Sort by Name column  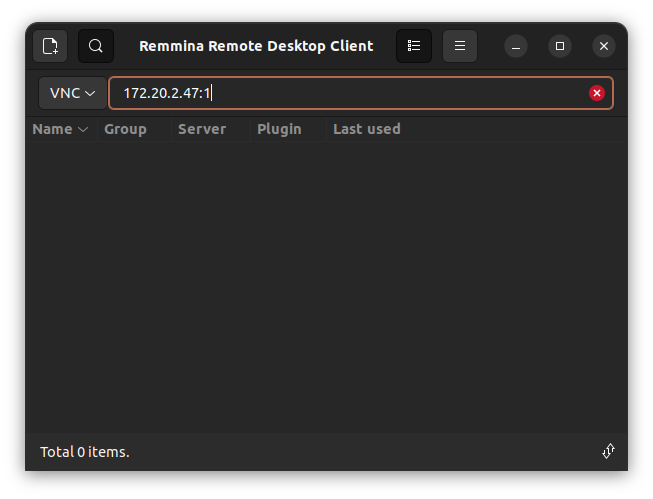[x=61, y=129]
